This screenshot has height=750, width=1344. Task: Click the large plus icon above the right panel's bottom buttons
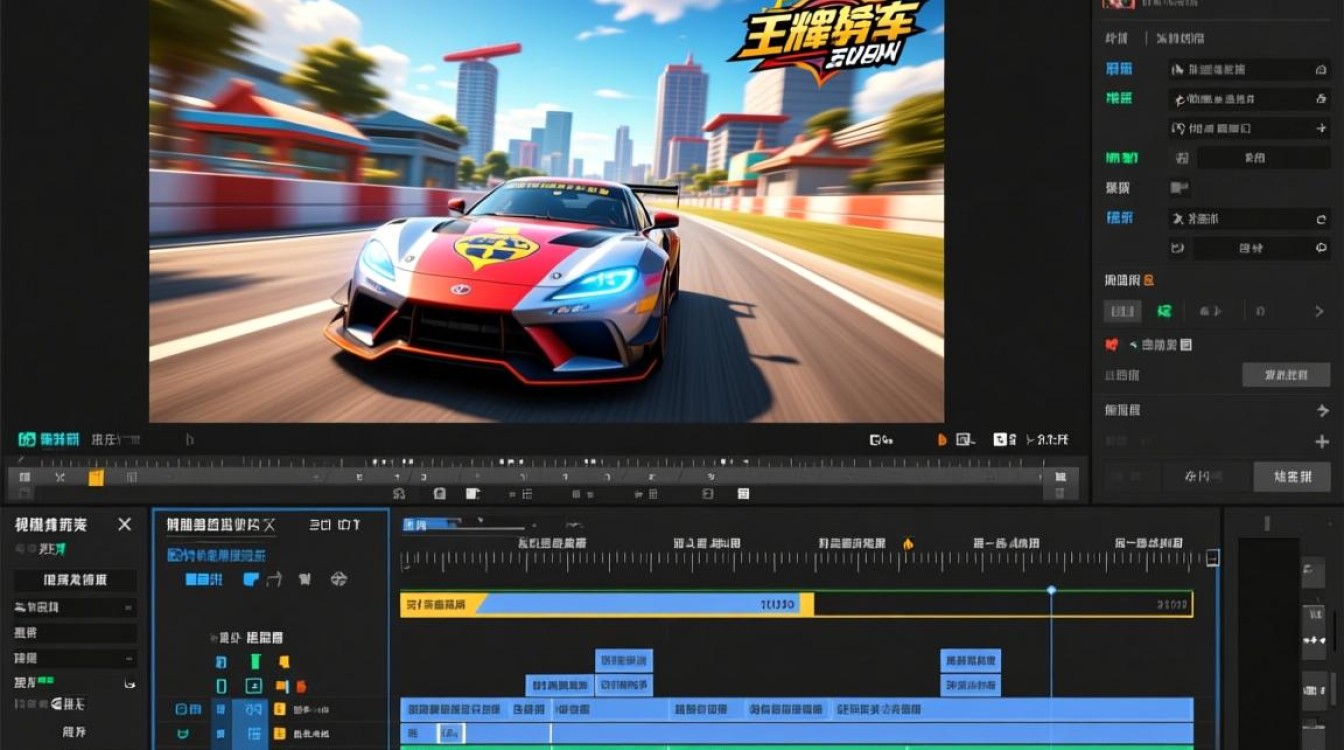tap(1322, 441)
